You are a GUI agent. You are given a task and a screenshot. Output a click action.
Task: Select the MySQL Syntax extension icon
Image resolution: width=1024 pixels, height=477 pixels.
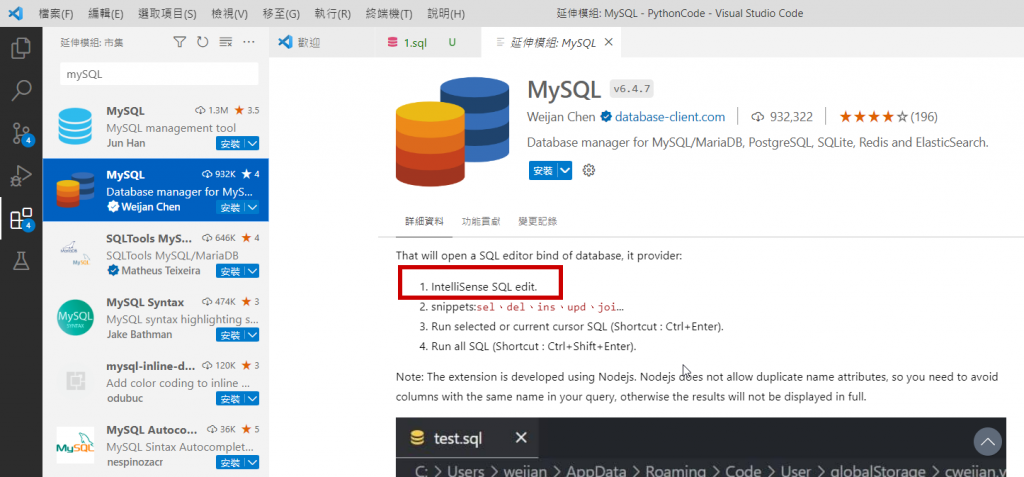coord(75,318)
